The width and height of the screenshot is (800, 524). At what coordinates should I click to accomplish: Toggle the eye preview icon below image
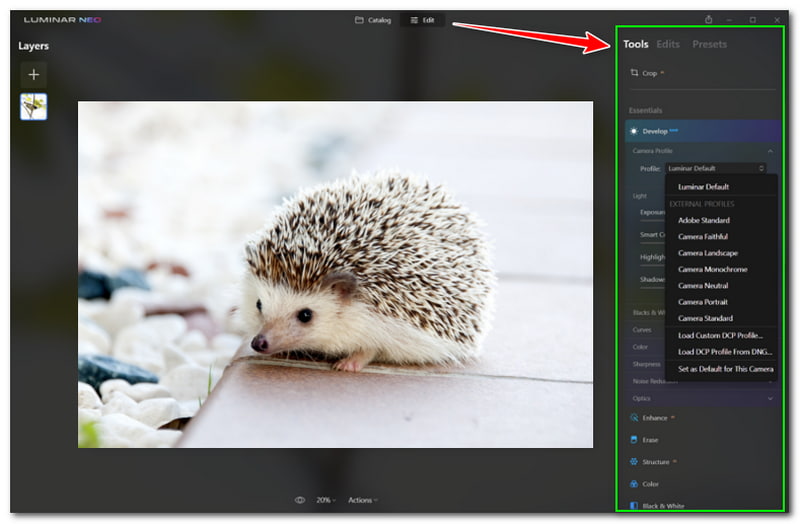coord(300,500)
